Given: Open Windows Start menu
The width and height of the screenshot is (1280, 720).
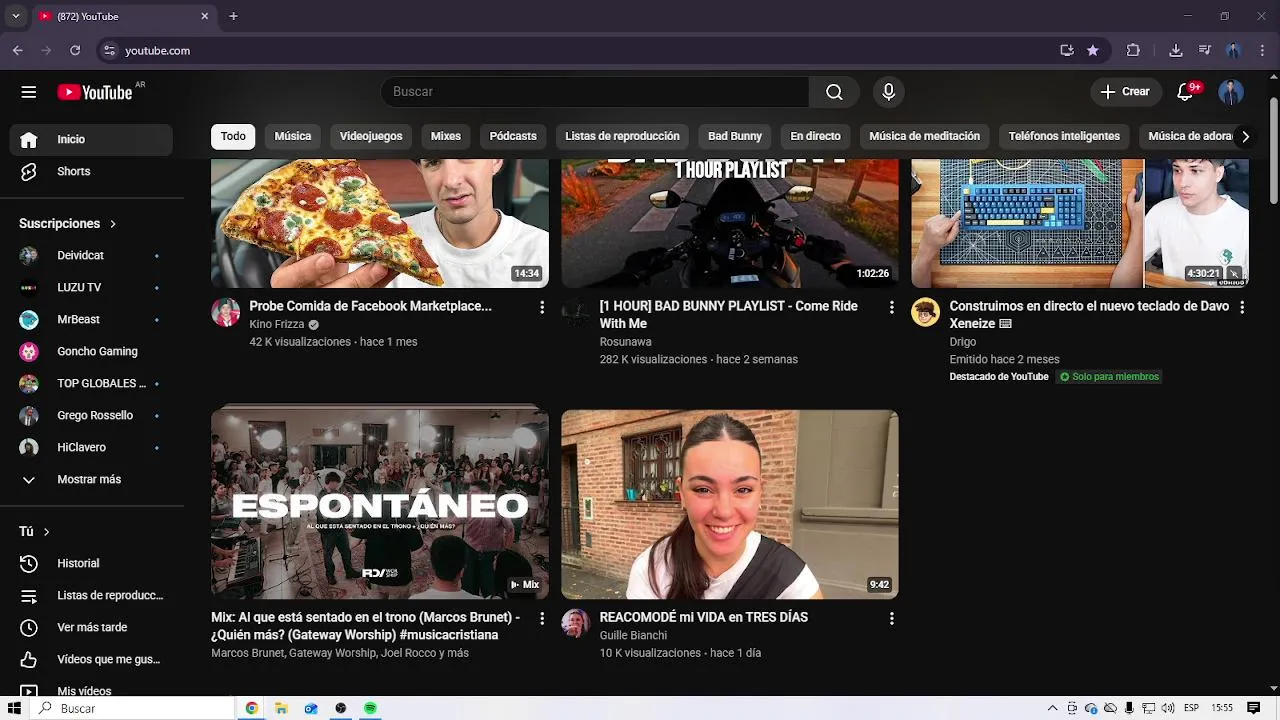Looking at the screenshot, I should pyautogui.click(x=14, y=708).
